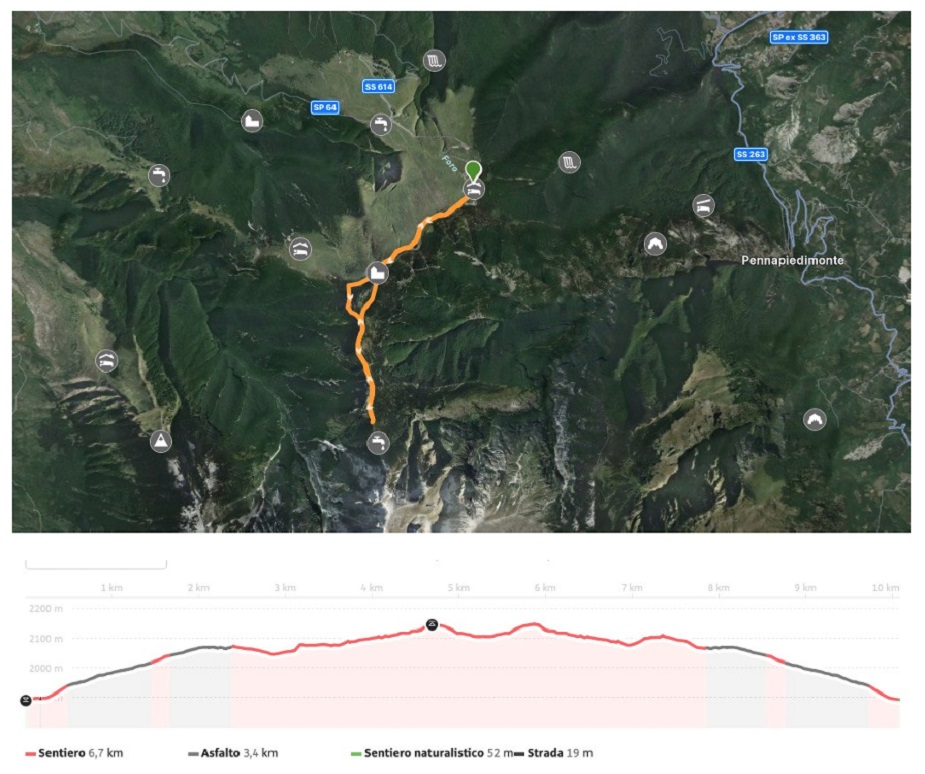
Task: Click the SP 64 road badge
Action: (325, 107)
